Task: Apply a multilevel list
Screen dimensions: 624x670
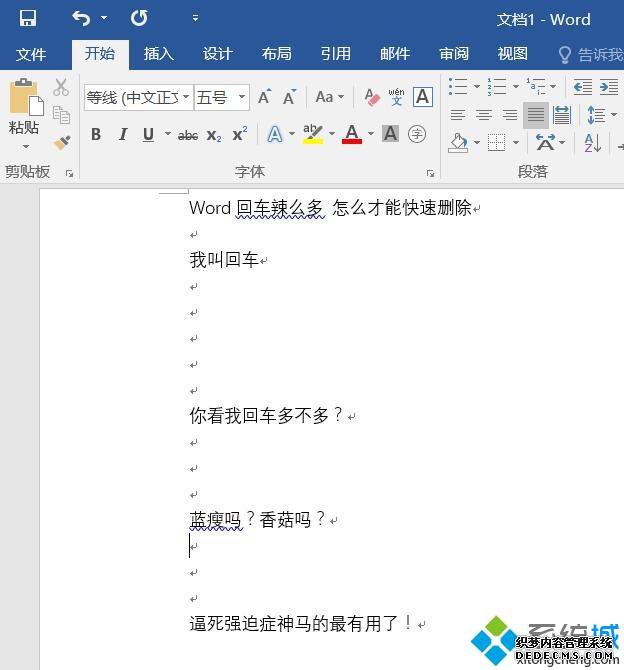Action: tap(536, 86)
